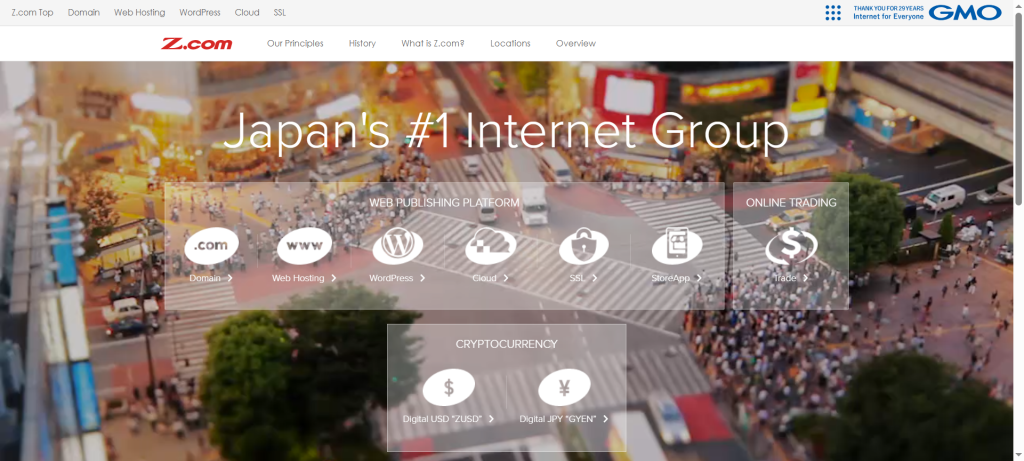Open the www Web Hosting icon
Image resolution: width=1024 pixels, height=461 pixels.
(x=304, y=246)
